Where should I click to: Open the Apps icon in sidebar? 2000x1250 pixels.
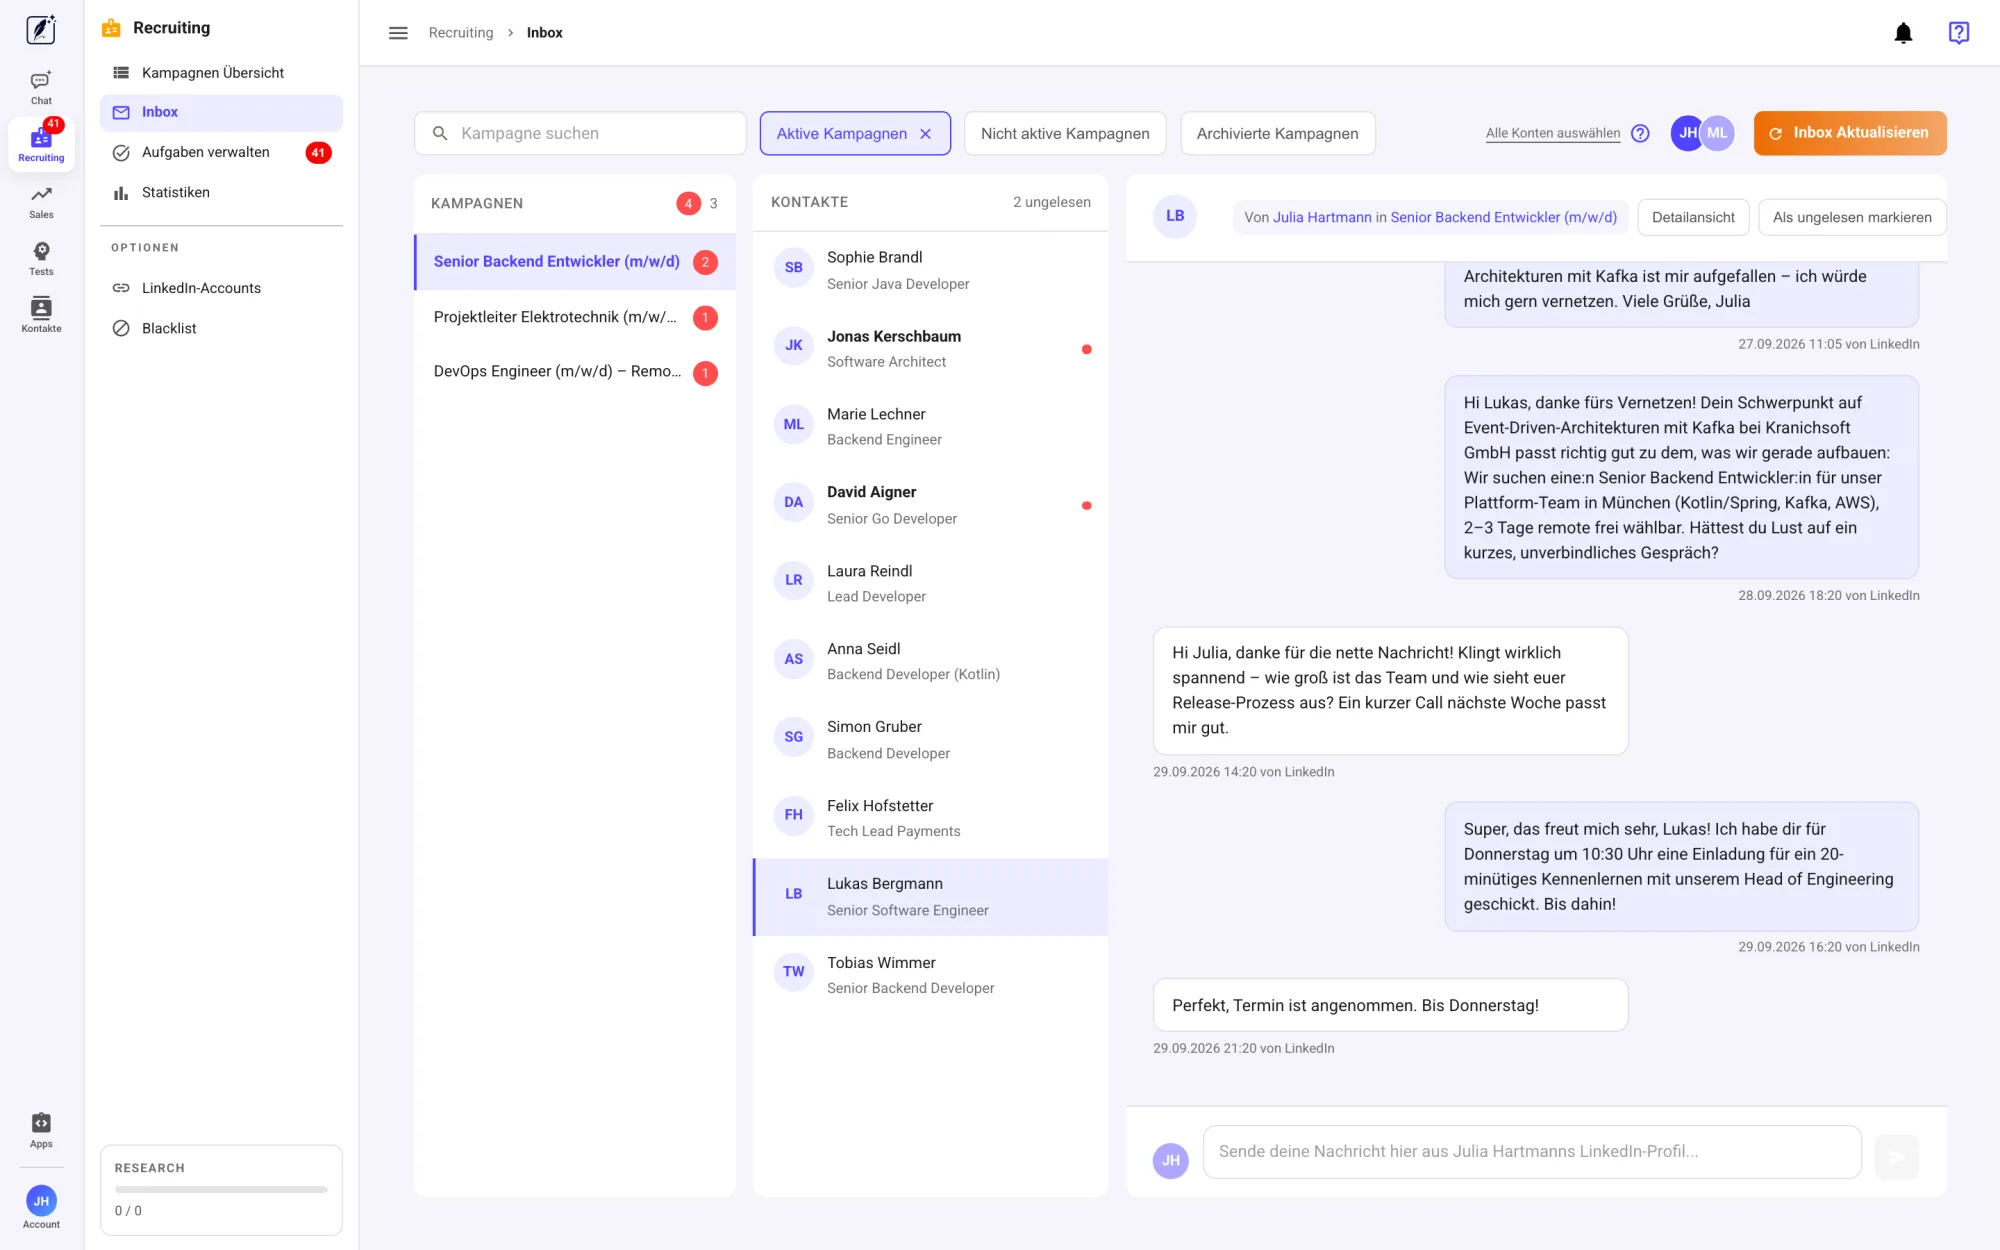coord(41,1131)
